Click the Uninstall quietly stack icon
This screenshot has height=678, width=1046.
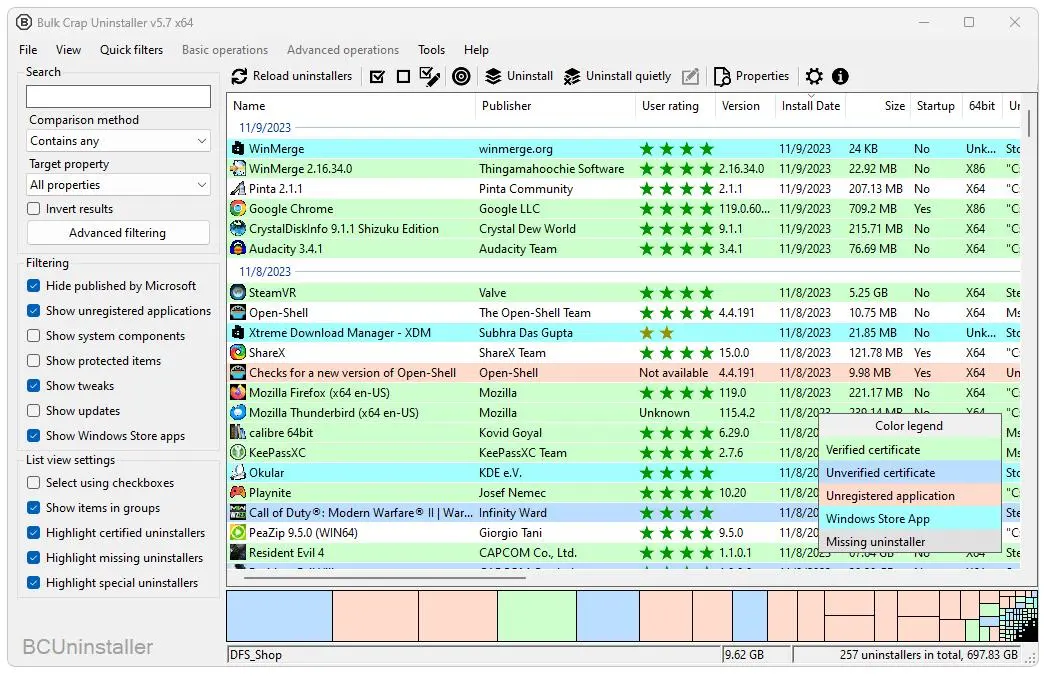(572, 77)
